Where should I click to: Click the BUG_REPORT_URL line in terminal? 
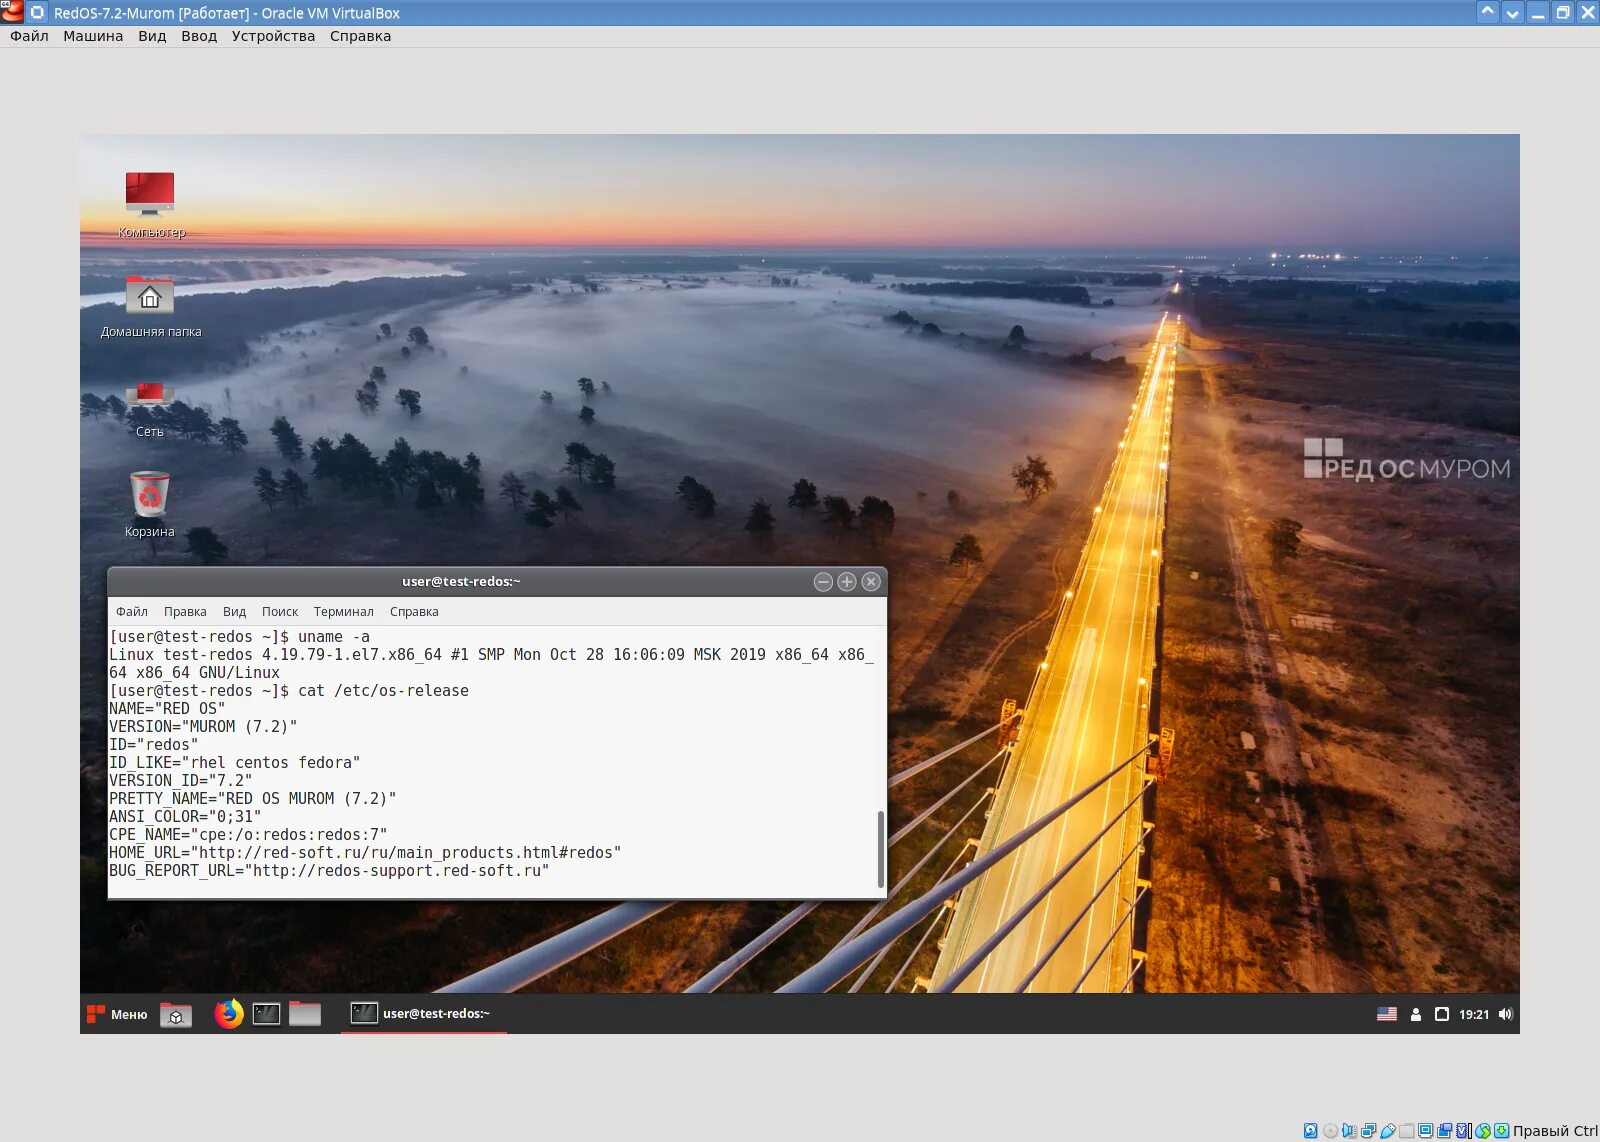point(329,871)
